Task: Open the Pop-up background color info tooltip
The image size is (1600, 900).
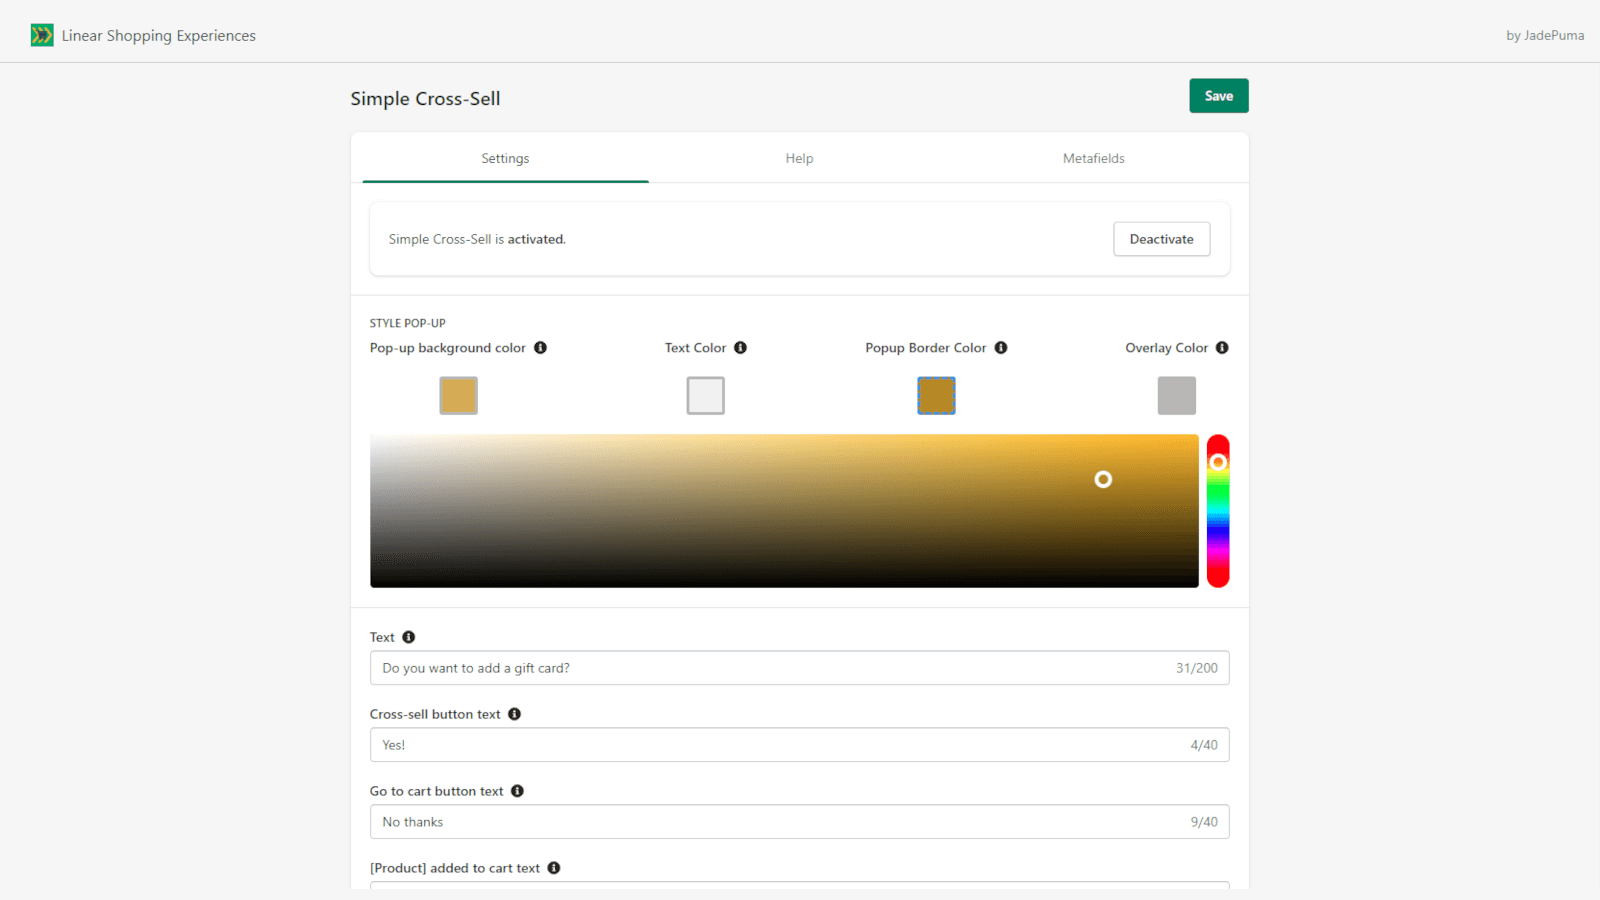Action: [x=540, y=347]
